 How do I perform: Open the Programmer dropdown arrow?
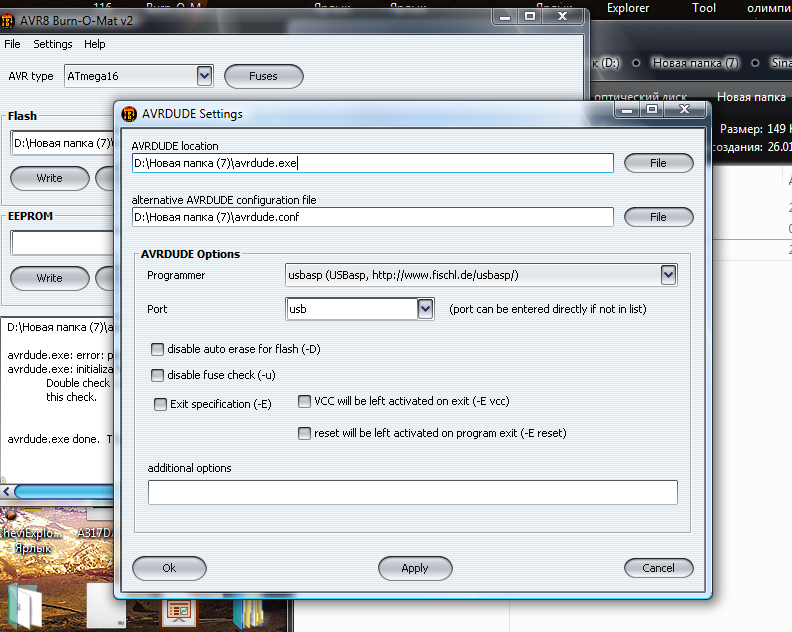click(x=668, y=275)
